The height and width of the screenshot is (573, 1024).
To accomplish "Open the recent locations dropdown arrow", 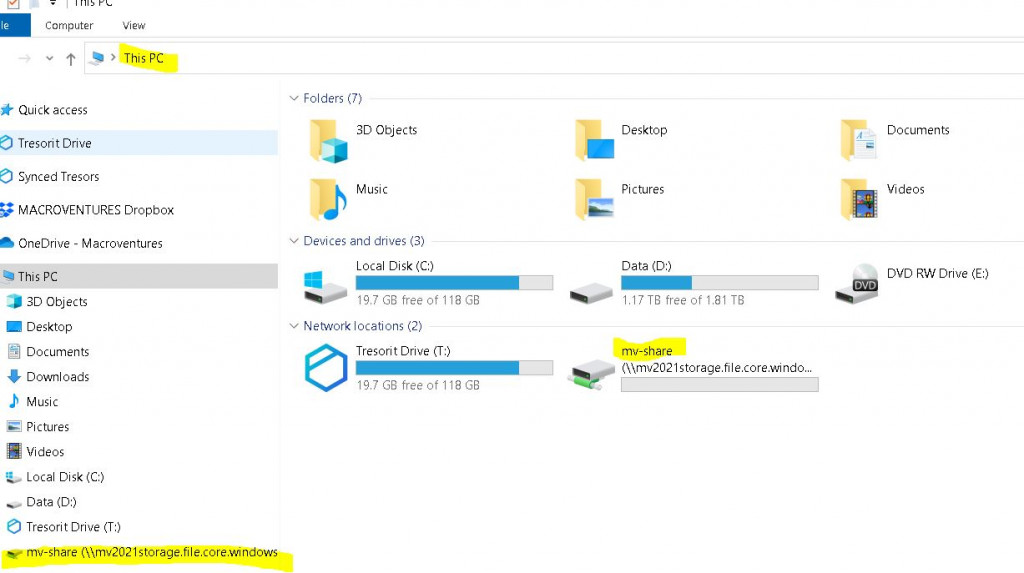I will [49, 59].
